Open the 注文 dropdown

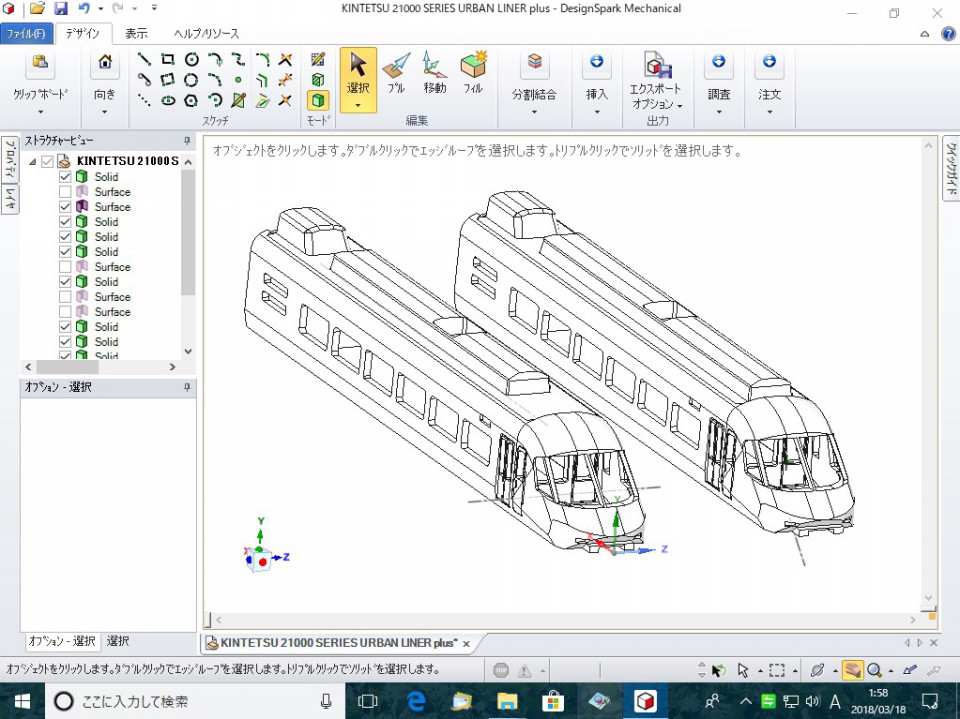[770, 112]
